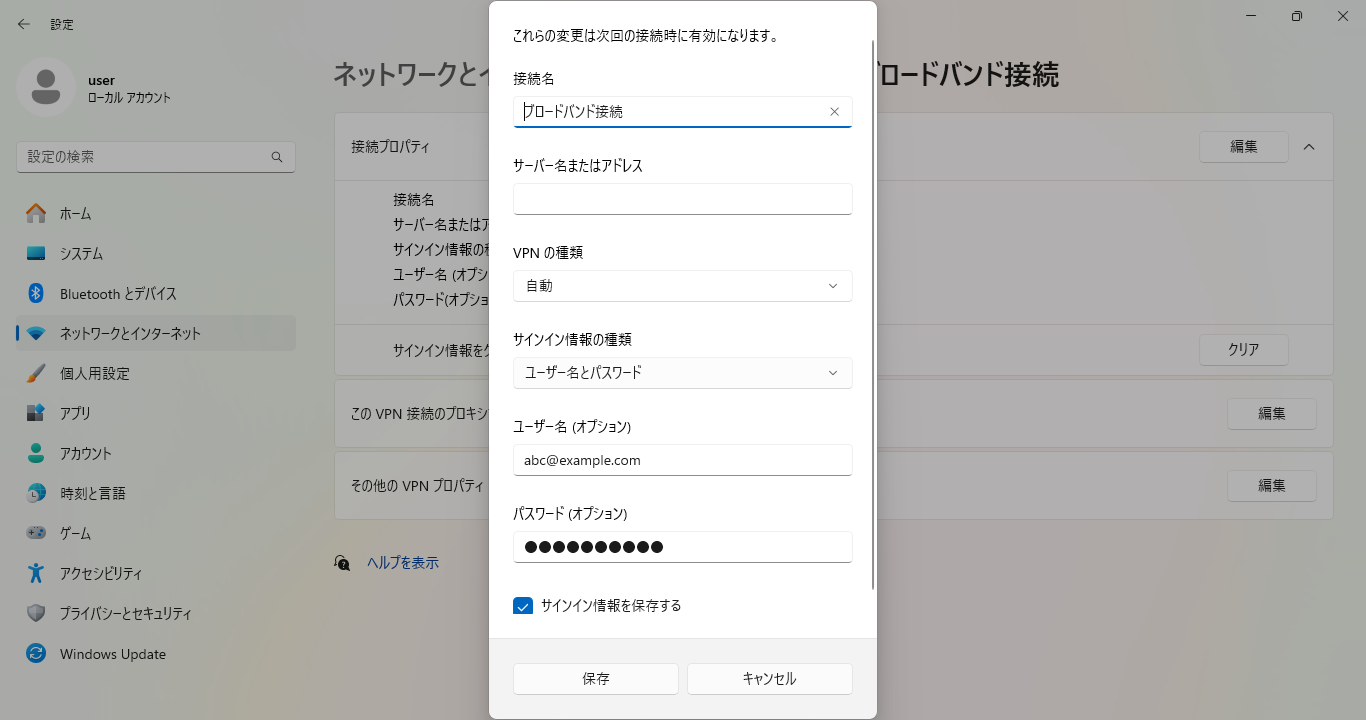1366x720 pixels.
Task: Click the ヘルプを表示 link
Action: pyautogui.click(x=402, y=563)
